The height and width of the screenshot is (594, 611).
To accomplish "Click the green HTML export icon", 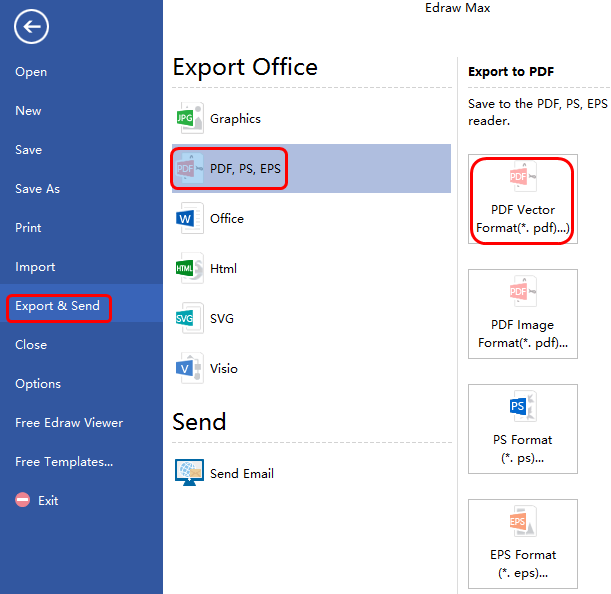I will (x=190, y=268).
